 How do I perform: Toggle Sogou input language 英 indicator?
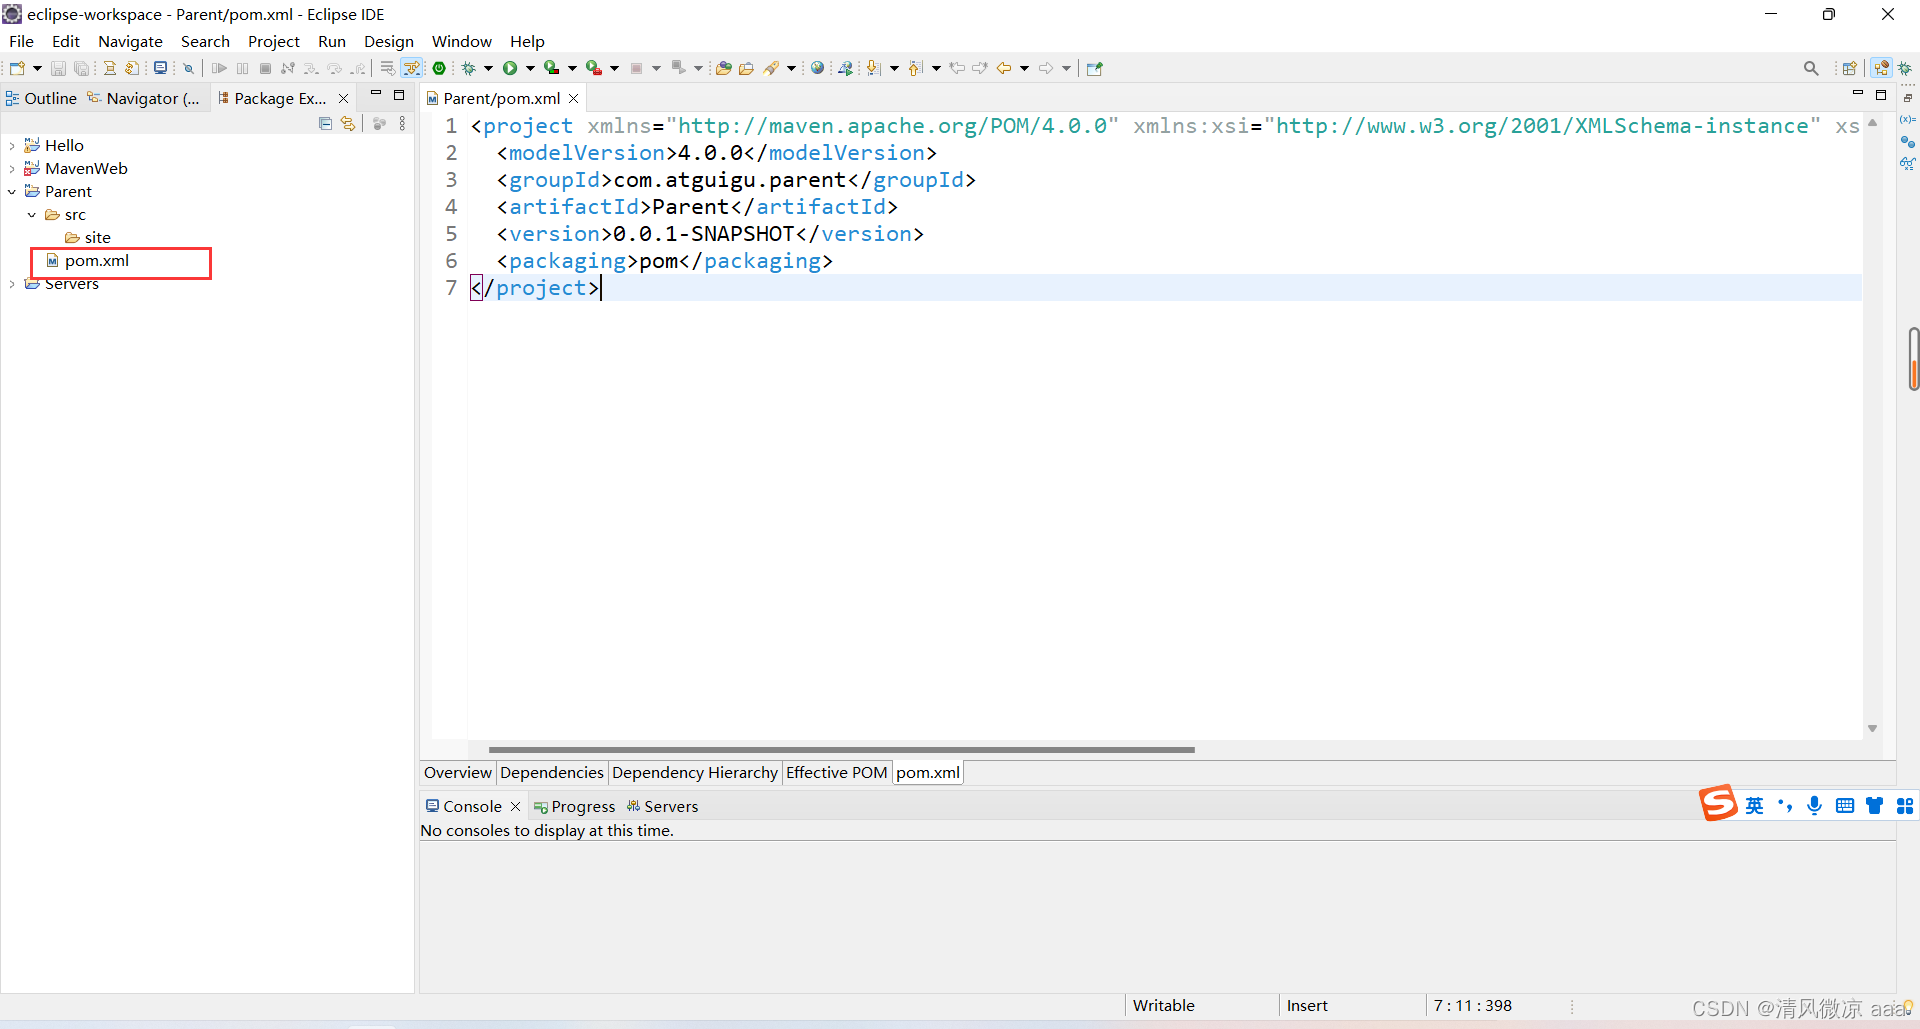[x=1755, y=806]
